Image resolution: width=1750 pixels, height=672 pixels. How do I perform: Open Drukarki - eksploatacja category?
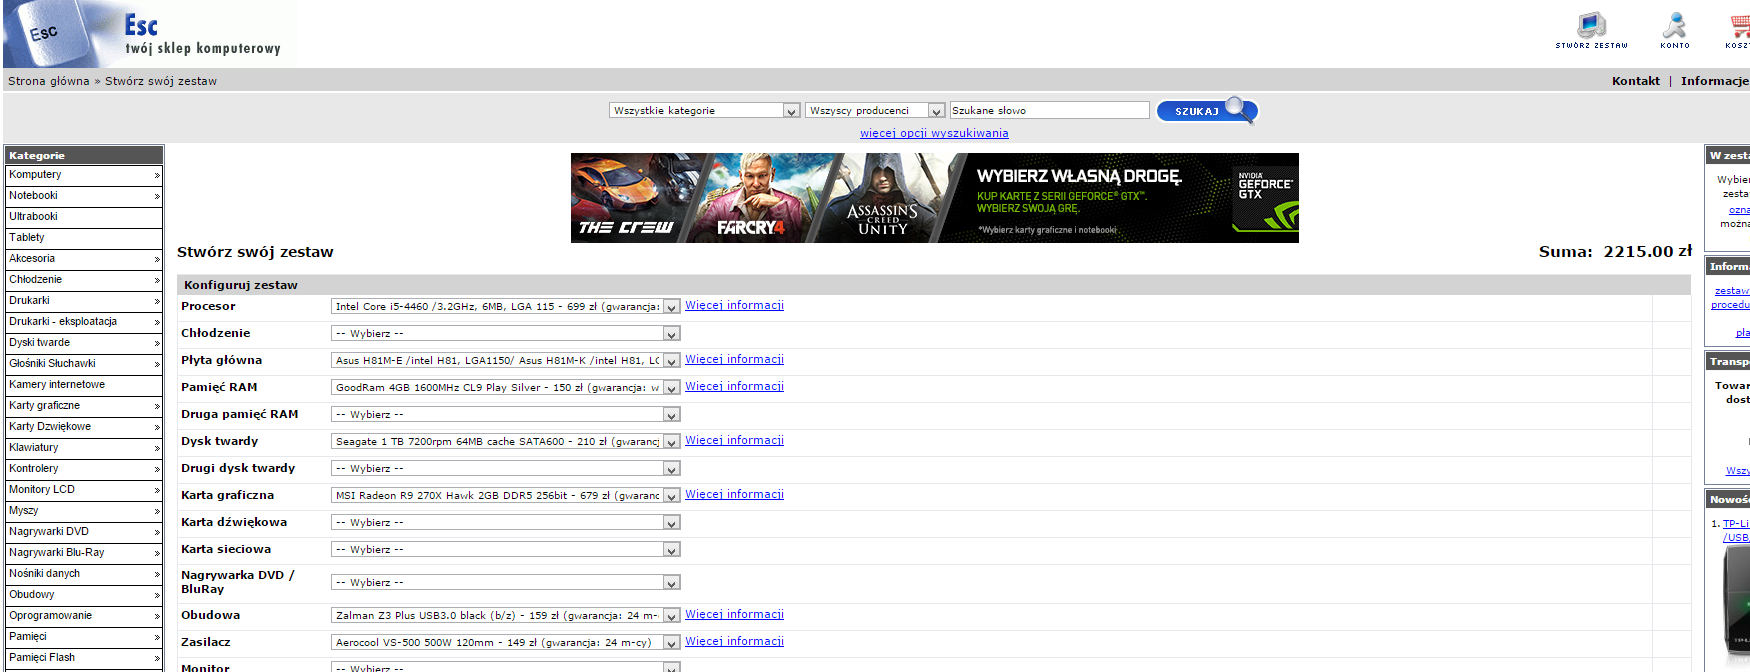click(x=84, y=322)
